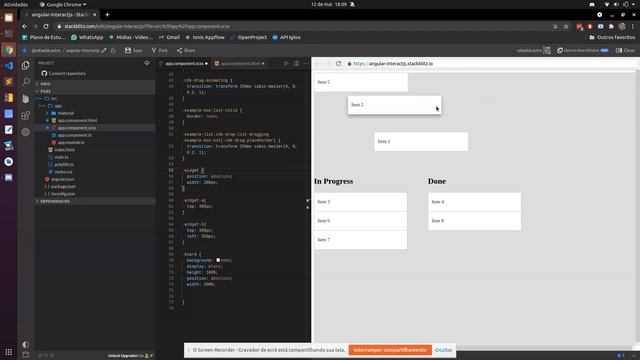Open Outros favoritos bookmarks folder
The image size is (640, 360).
(x=612, y=37)
